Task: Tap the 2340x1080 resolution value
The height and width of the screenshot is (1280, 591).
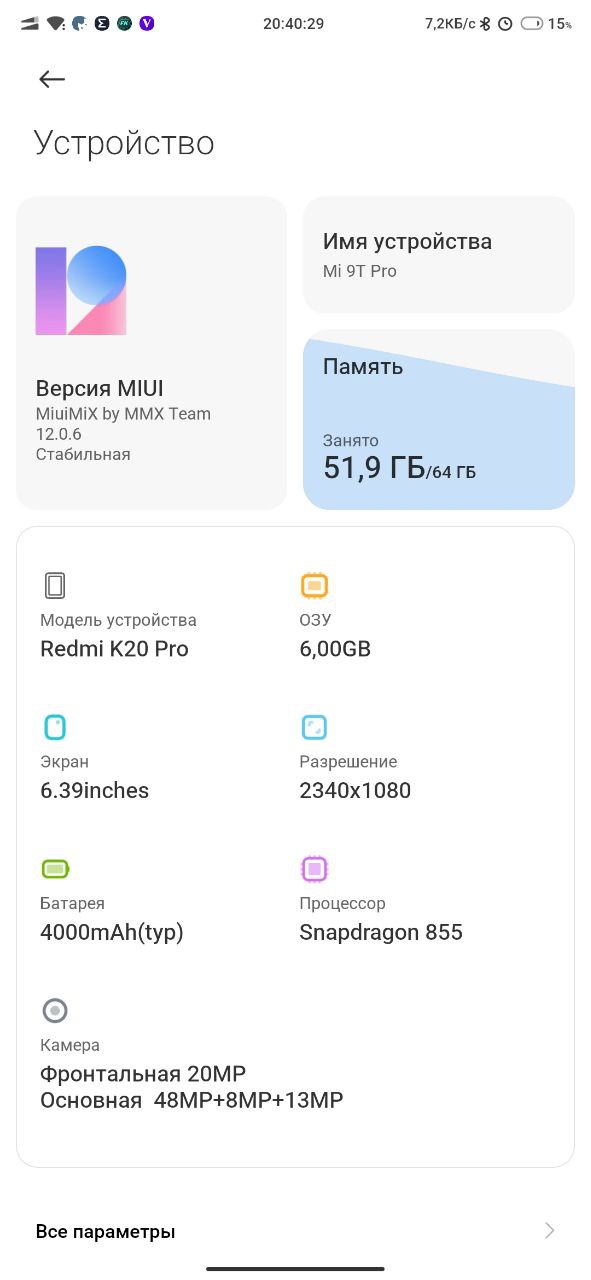Action: (355, 791)
